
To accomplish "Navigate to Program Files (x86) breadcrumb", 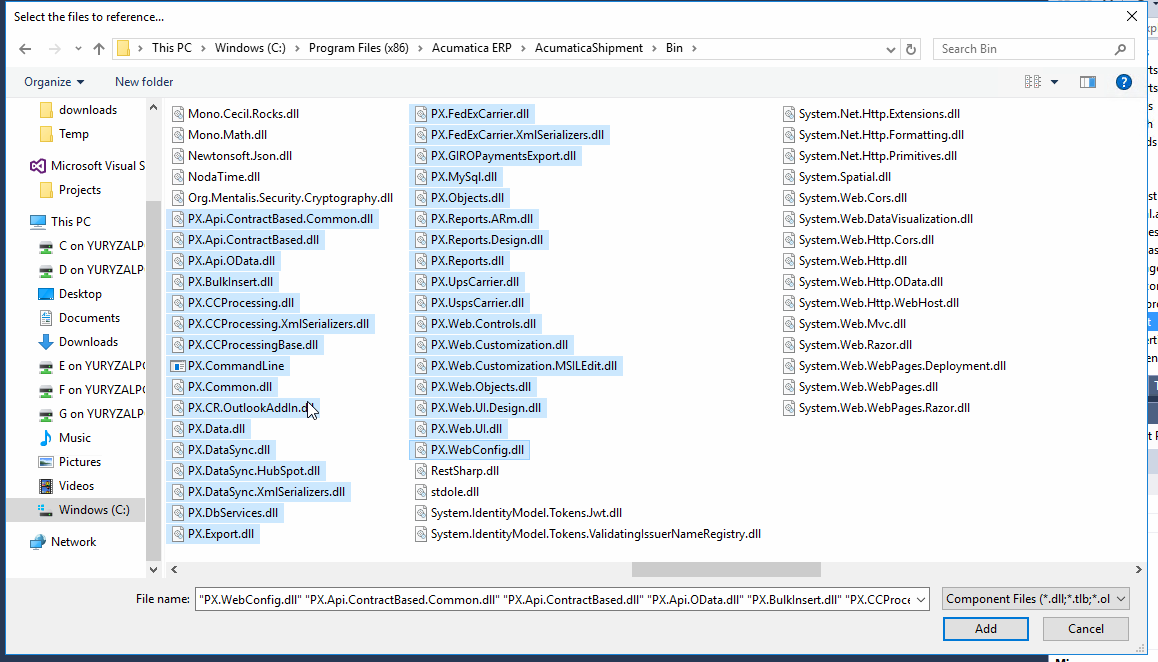I will click(358, 48).
